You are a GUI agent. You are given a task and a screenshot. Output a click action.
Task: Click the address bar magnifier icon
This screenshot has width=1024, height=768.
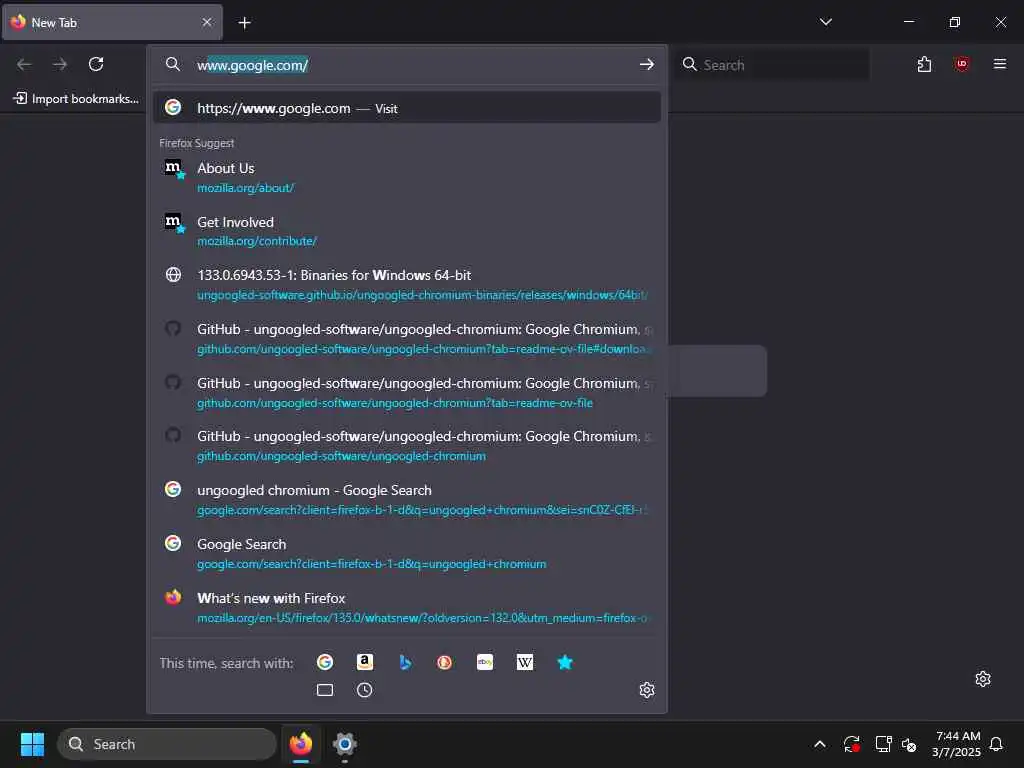[172, 64]
